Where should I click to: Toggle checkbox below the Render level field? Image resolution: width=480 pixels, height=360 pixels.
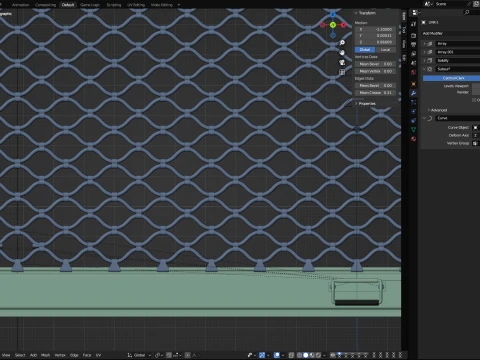pos(474,100)
